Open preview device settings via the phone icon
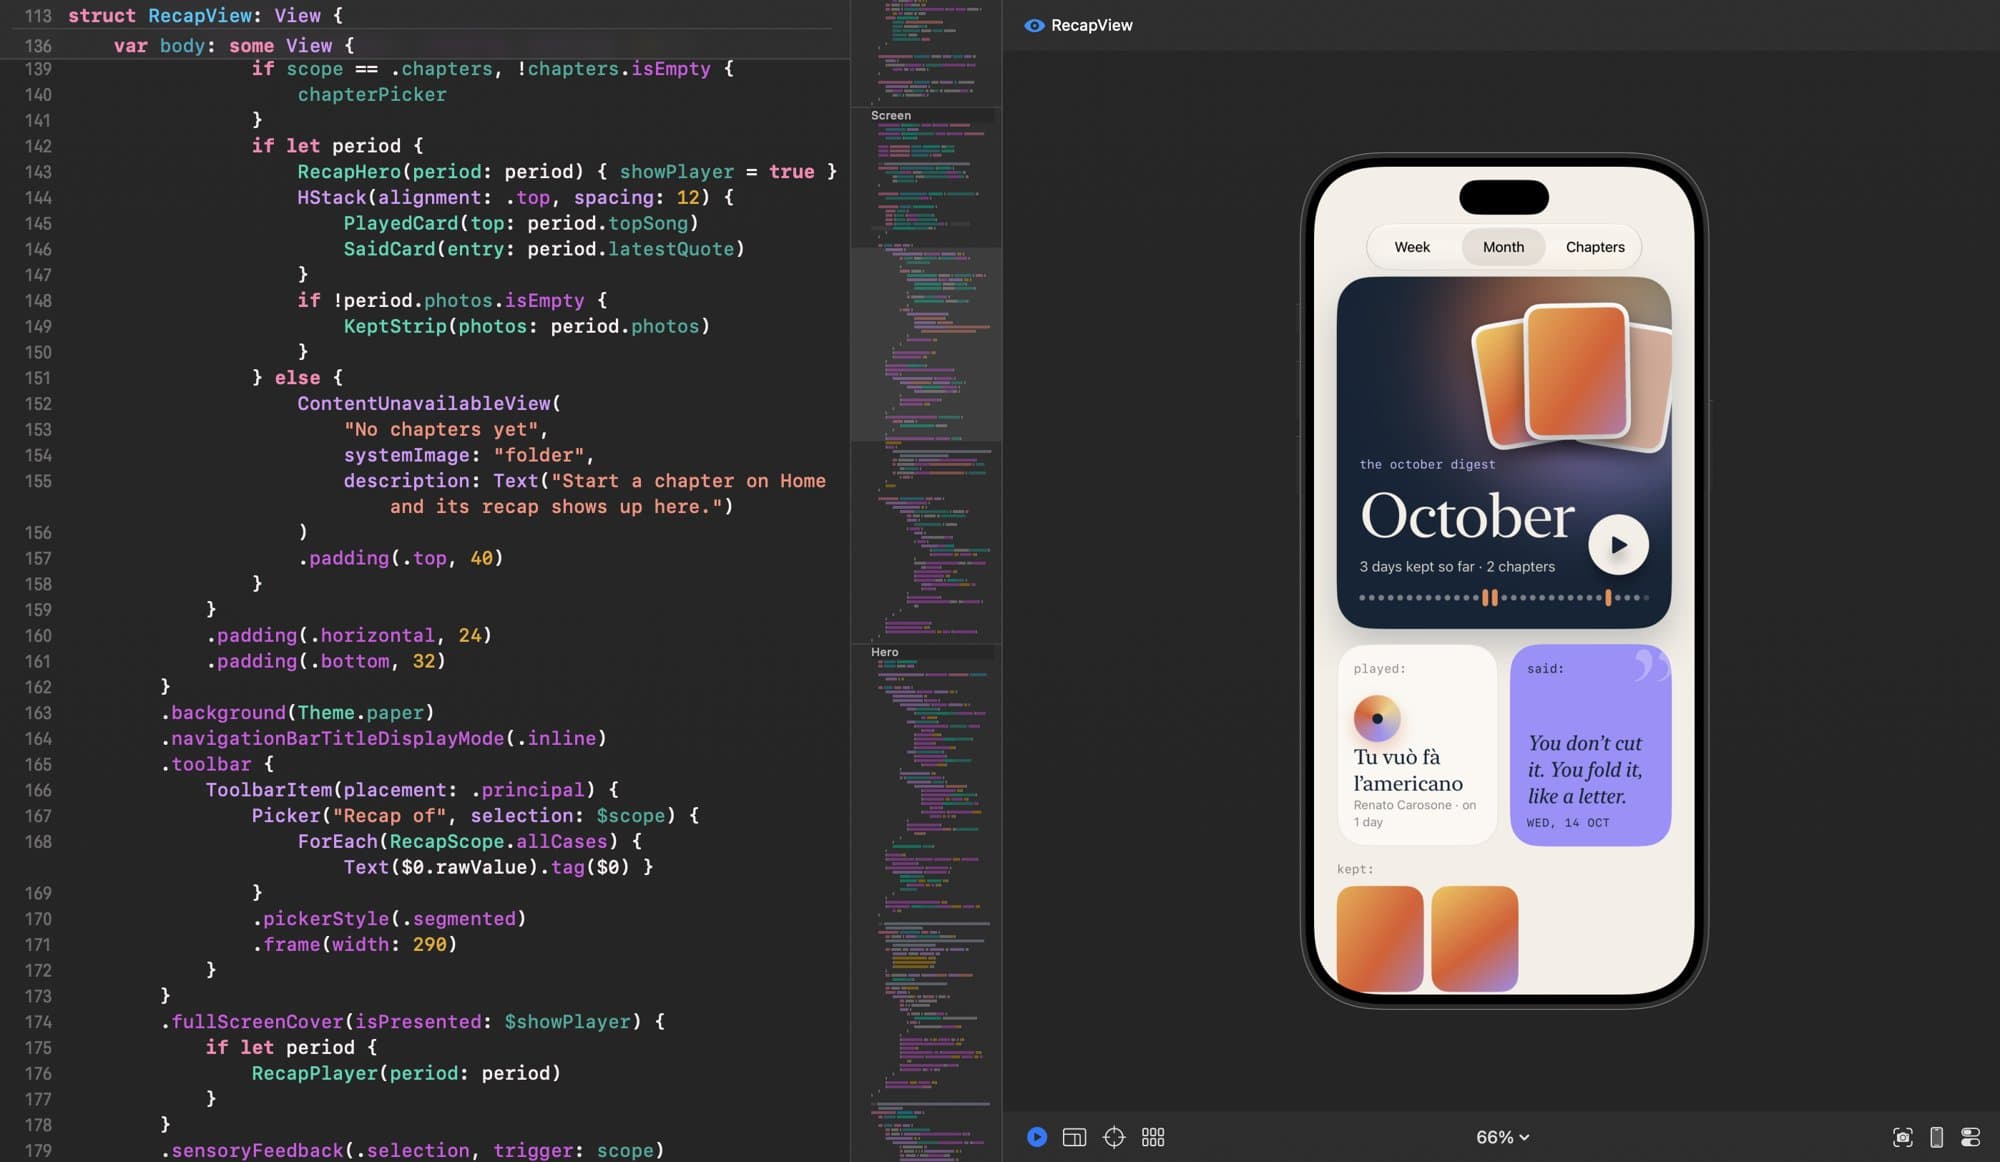Screen dimensions: 2000x1162 [x=1936, y=1137]
